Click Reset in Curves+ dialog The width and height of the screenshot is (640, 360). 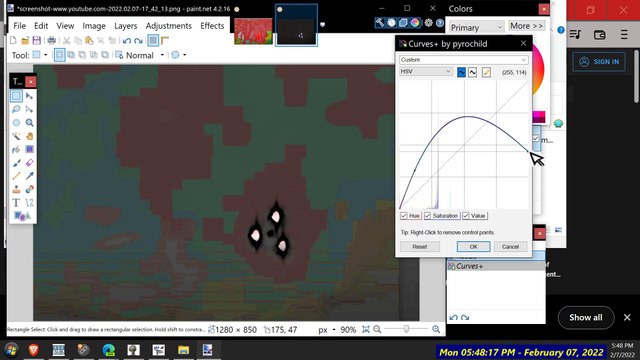click(420, 247)
